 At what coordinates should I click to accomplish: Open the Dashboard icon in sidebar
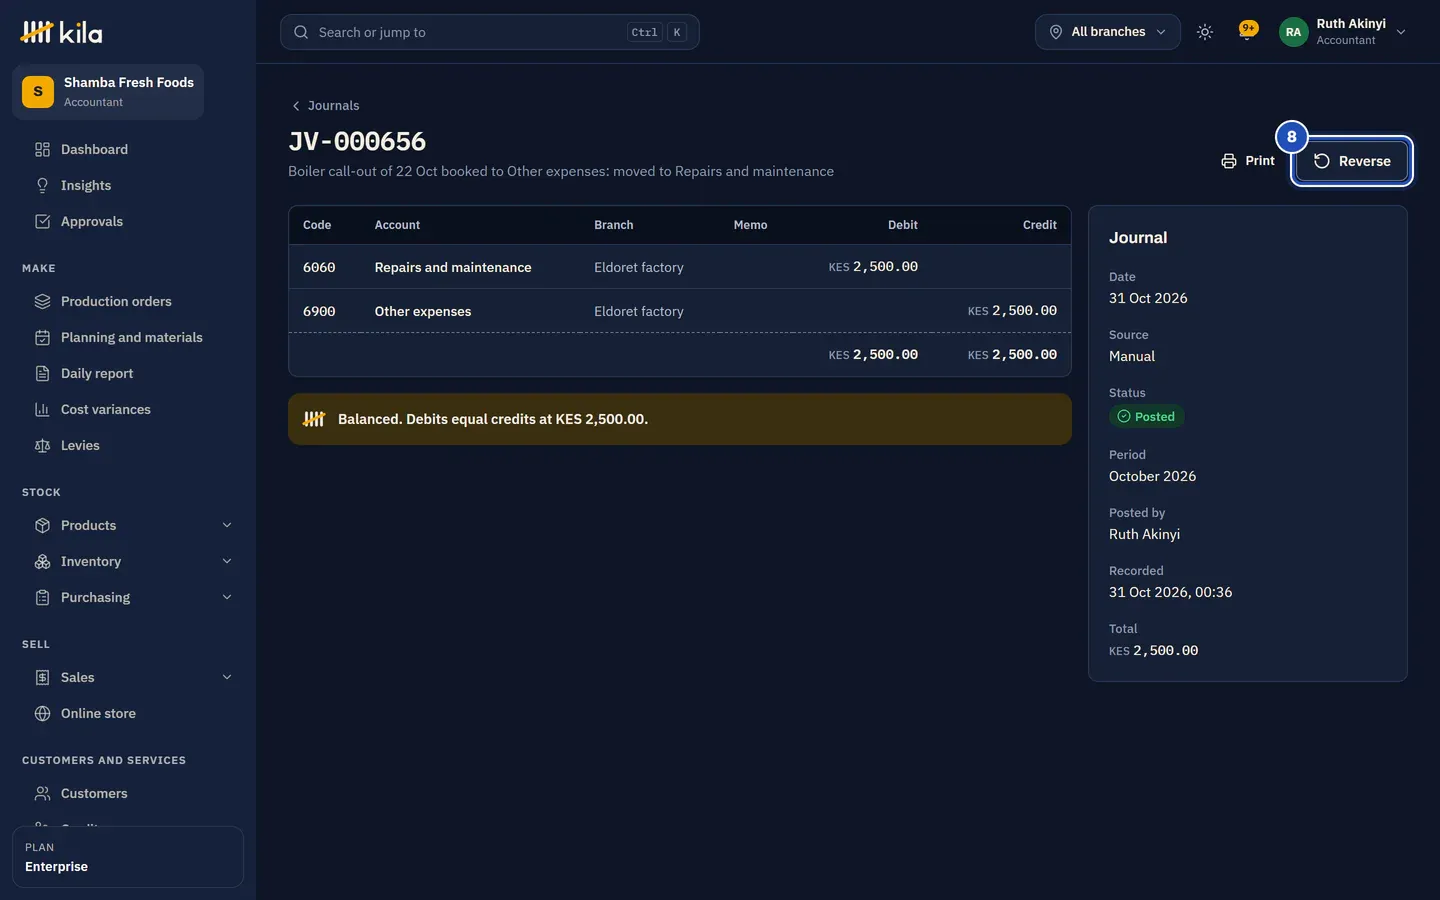(x=42, y=150)
